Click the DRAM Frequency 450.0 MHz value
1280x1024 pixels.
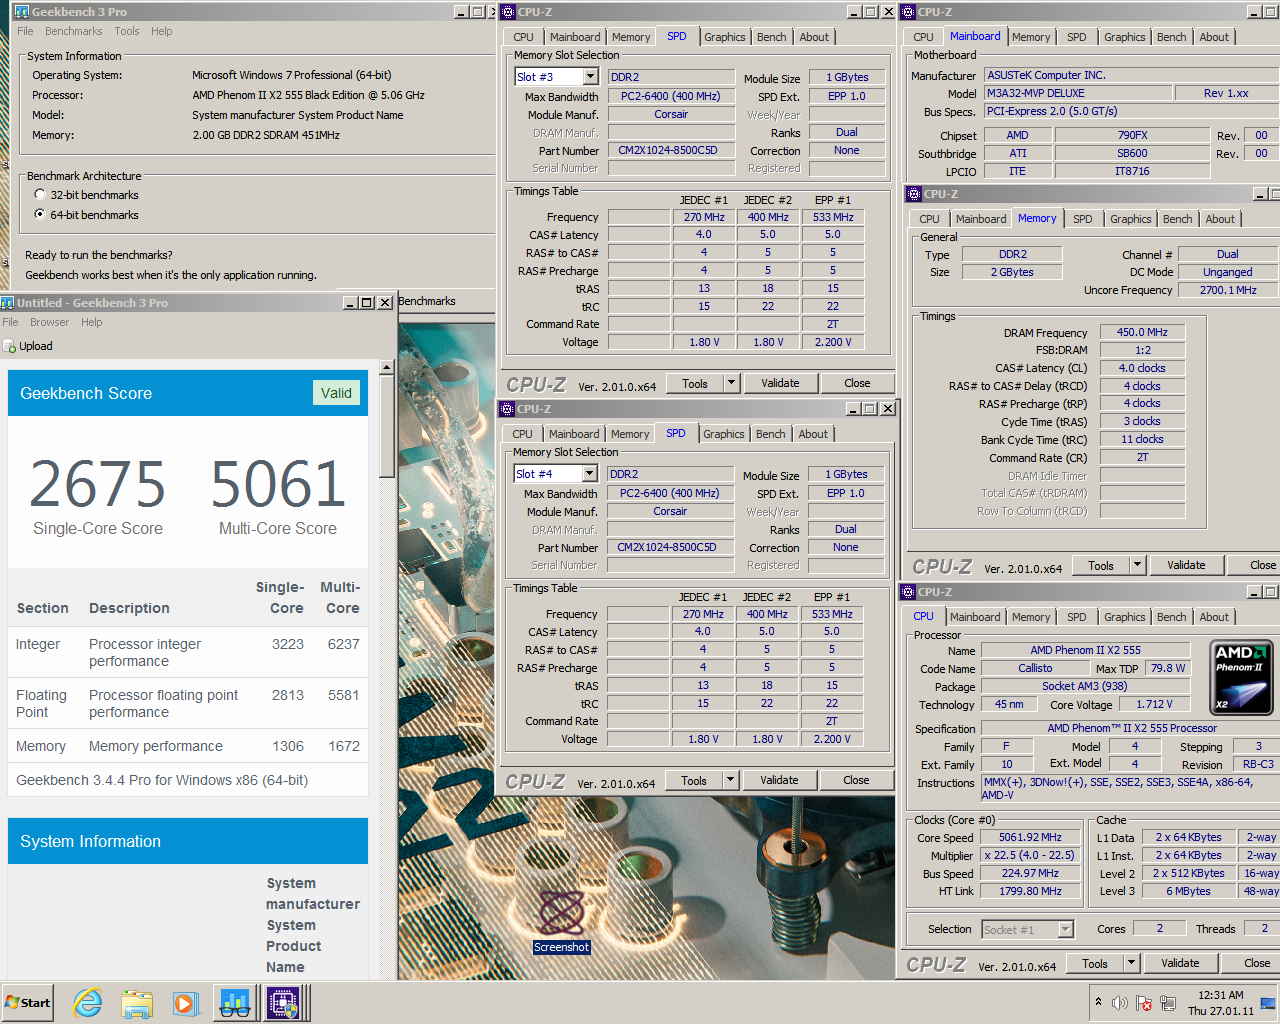[1142, 332]
